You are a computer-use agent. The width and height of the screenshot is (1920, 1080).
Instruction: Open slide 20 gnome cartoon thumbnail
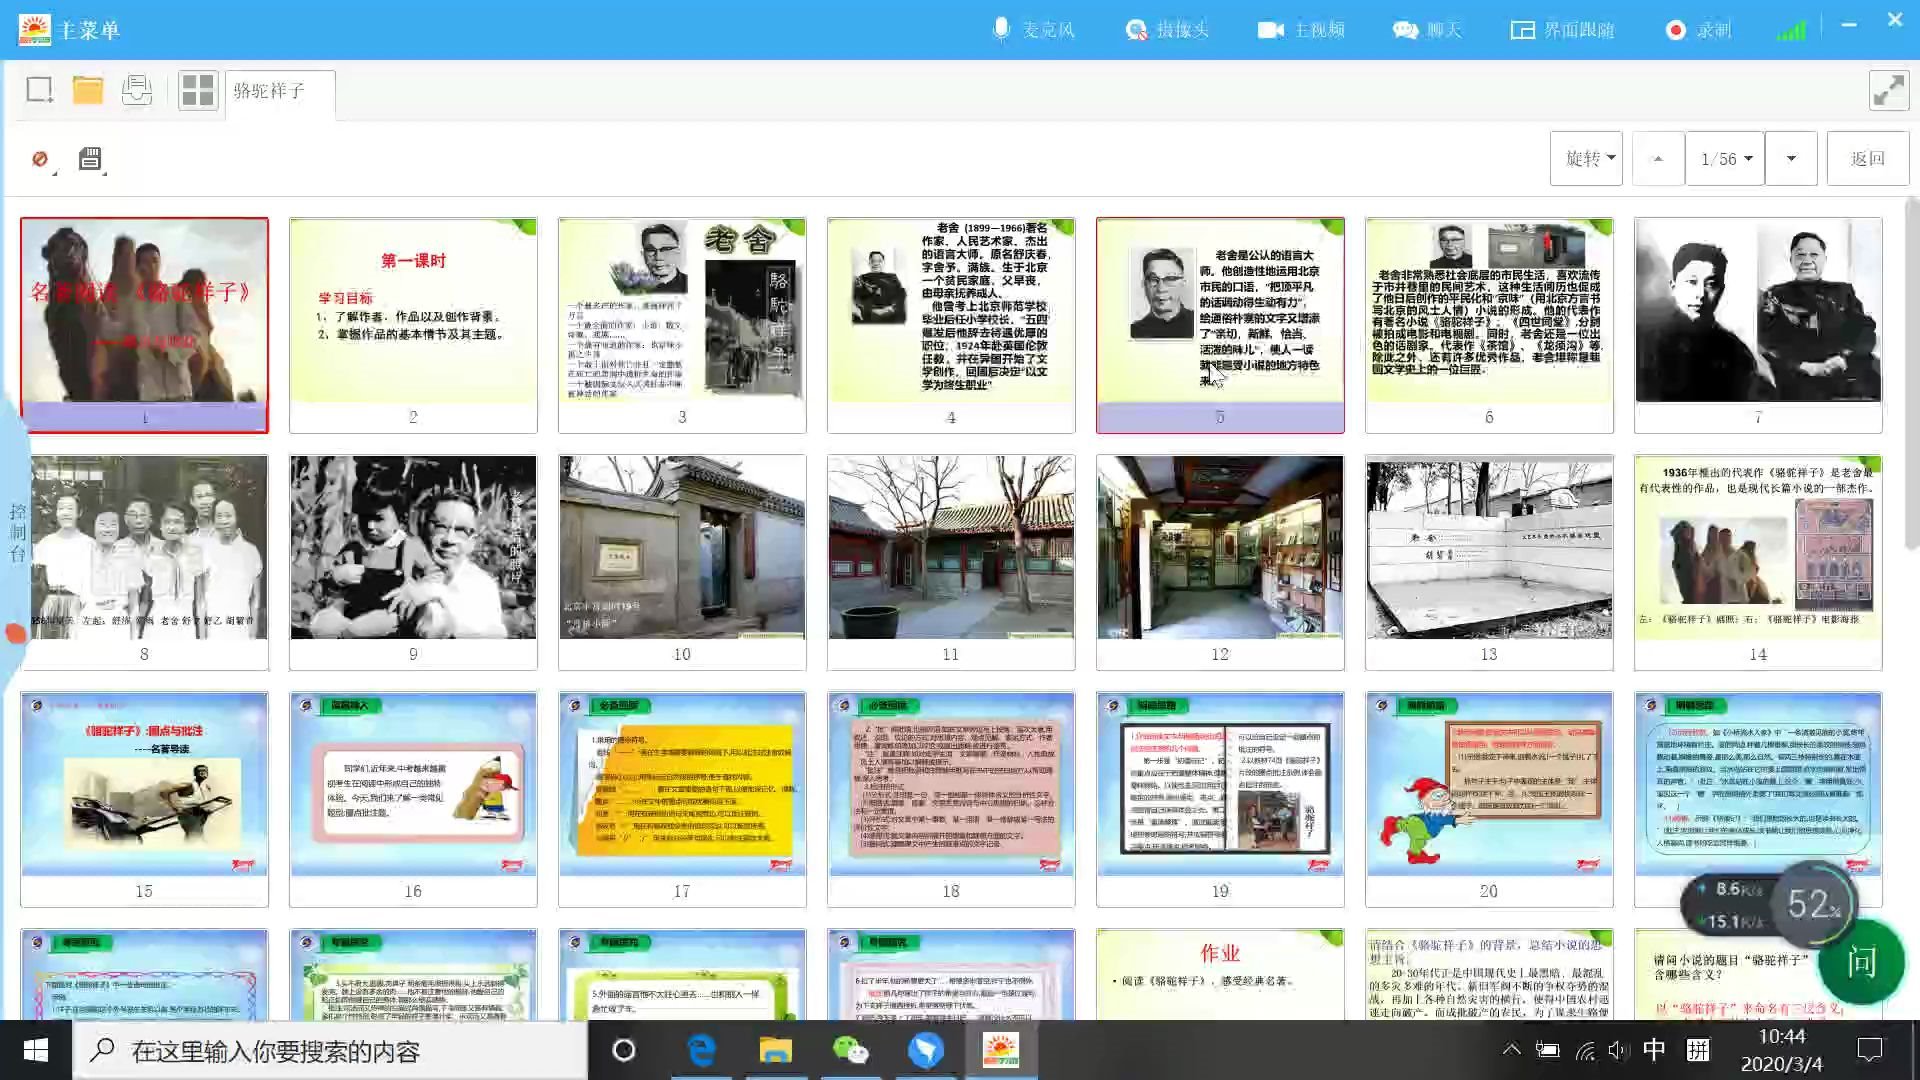tap(1489, 799)
